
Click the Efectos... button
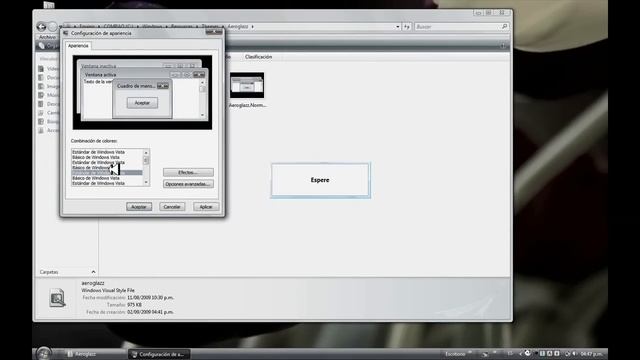188,173
